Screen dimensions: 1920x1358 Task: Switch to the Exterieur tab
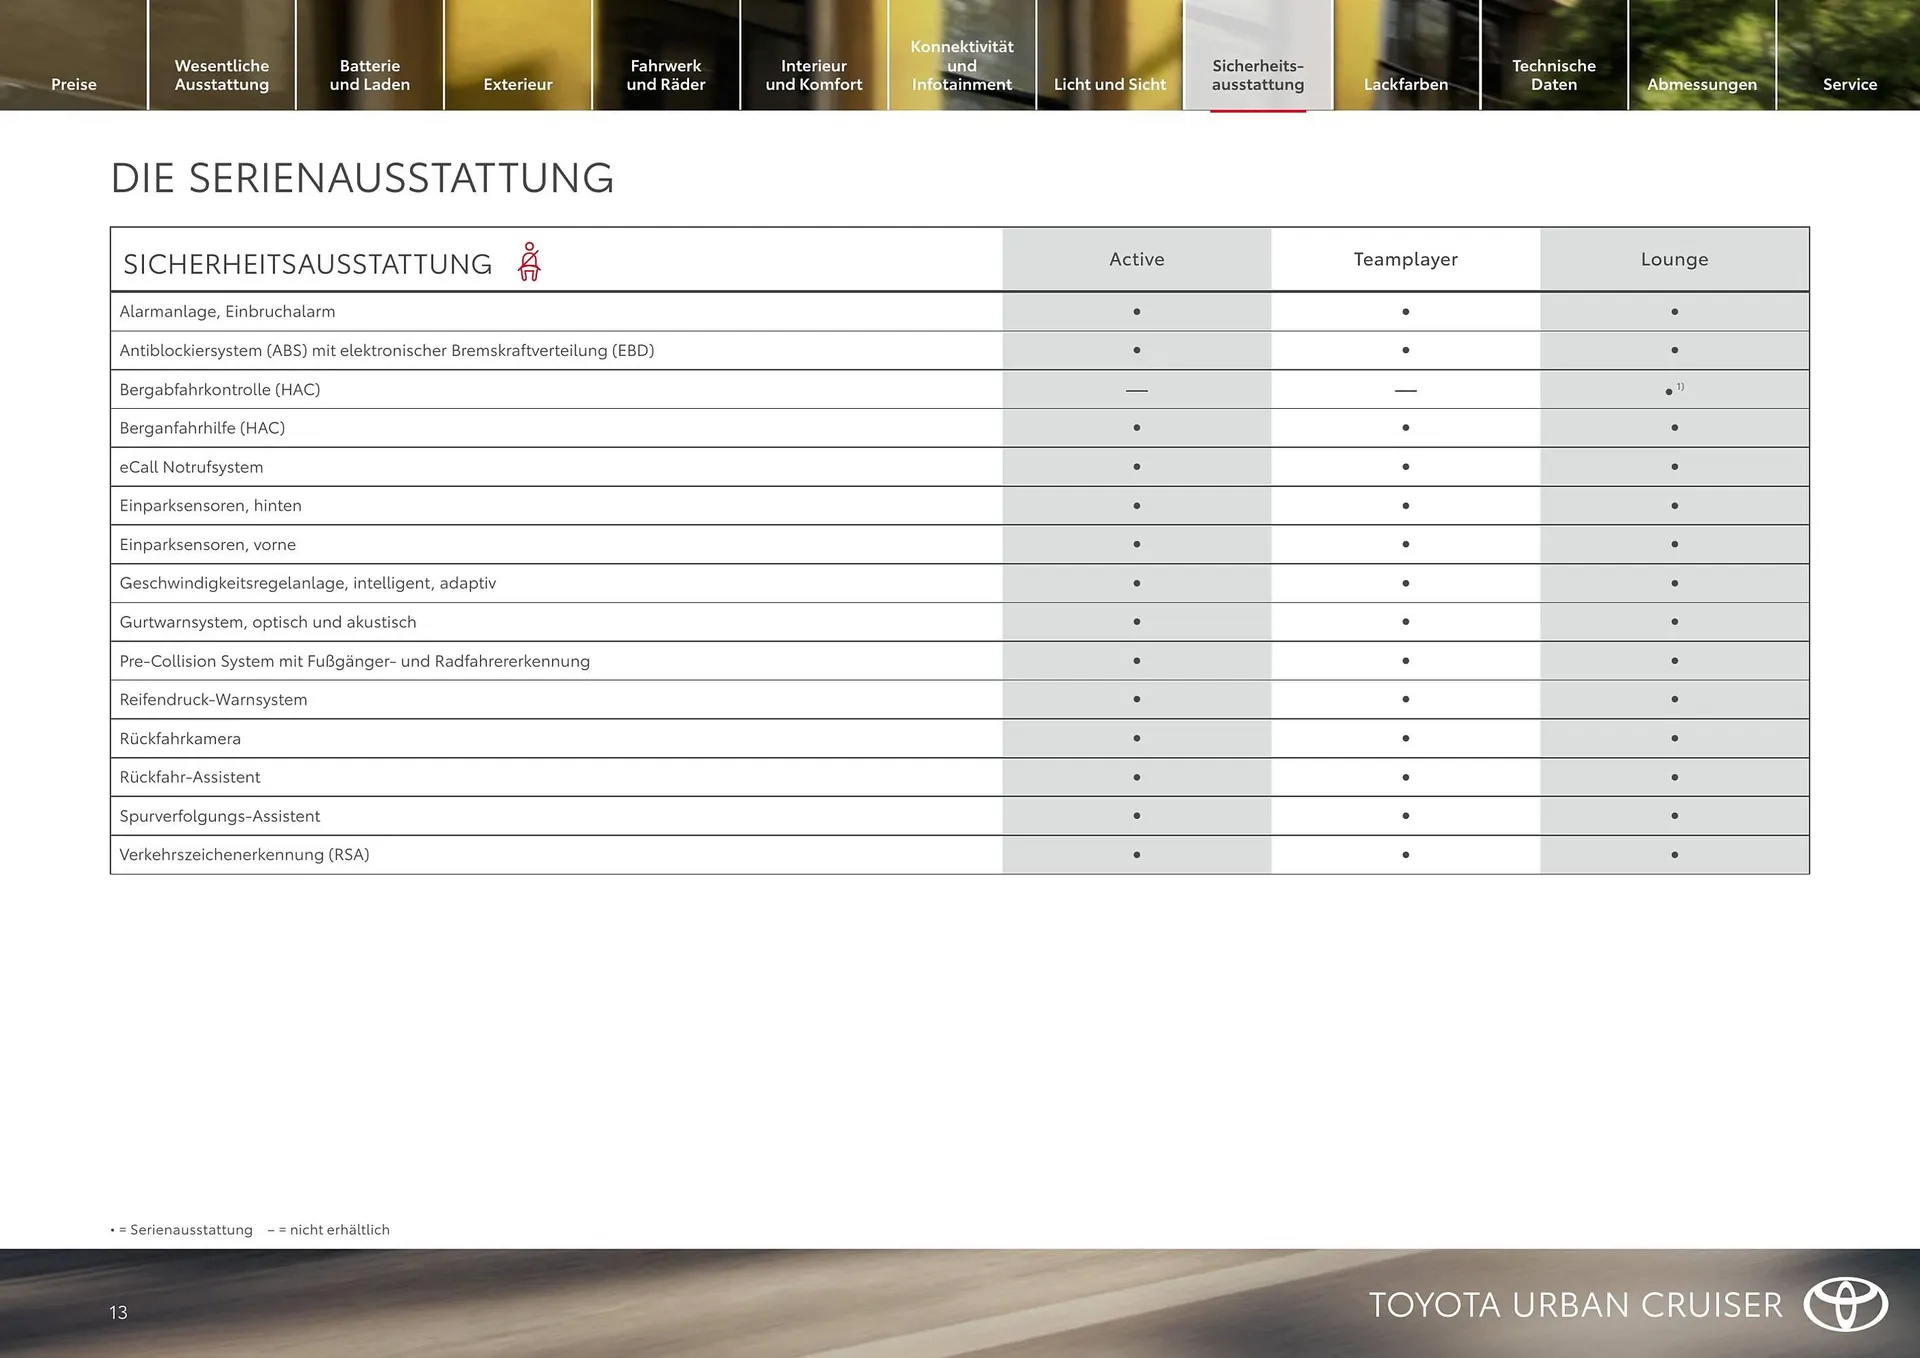517,84
